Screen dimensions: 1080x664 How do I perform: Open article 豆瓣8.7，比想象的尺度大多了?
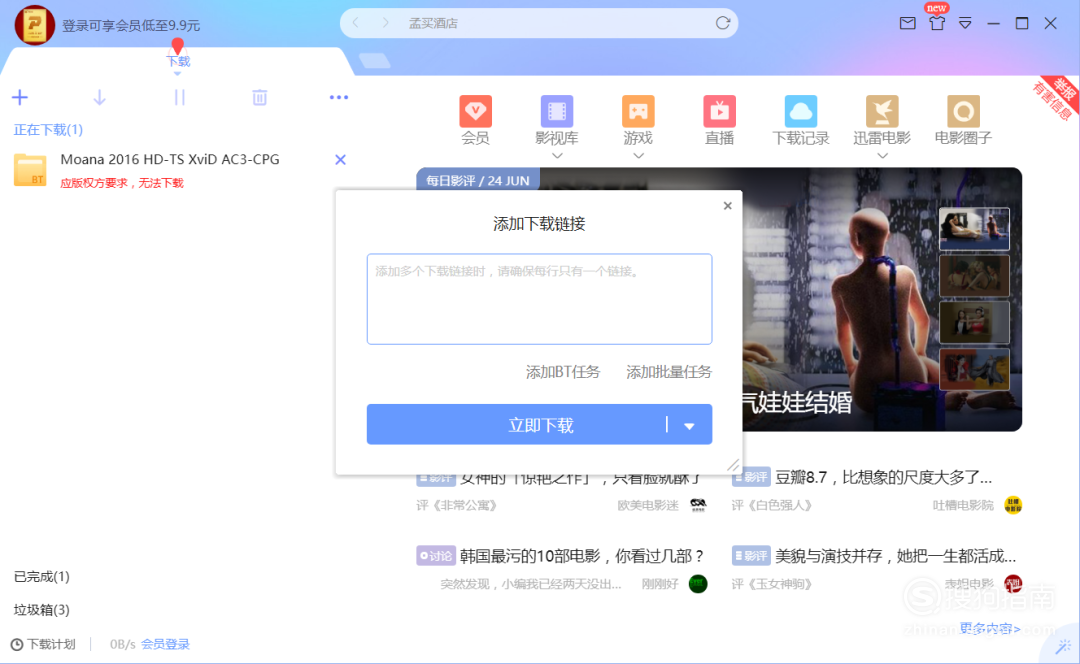click(x=884, y=477)
